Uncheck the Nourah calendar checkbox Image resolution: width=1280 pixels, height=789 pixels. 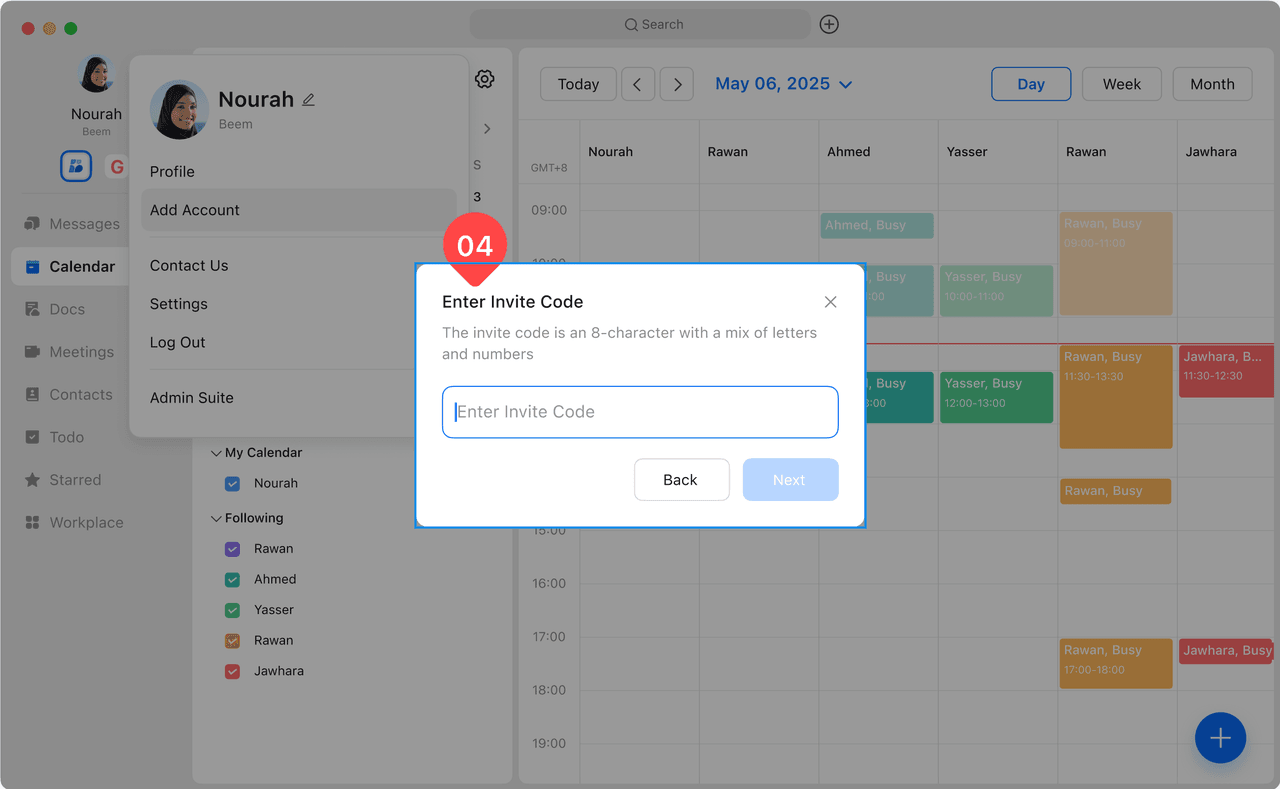(233, 484)
